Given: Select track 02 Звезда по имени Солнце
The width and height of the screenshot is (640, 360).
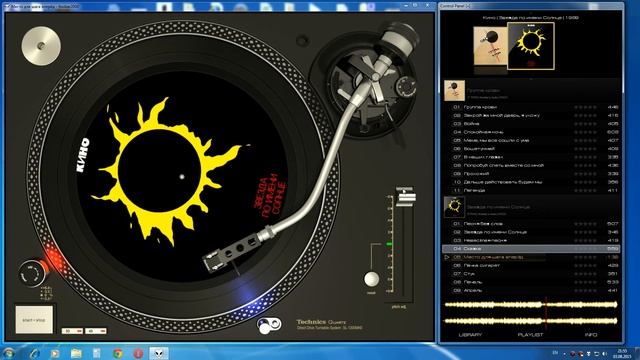Looking at the screenshot, I should [532, 232].
